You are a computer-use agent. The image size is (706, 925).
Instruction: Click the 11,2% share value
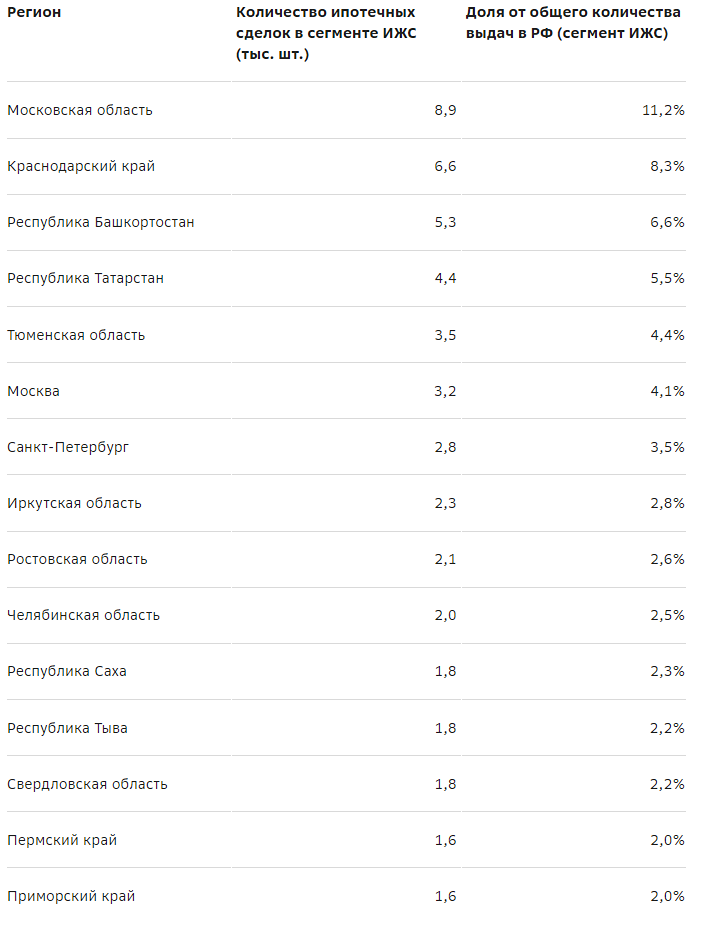coord(663,110)
